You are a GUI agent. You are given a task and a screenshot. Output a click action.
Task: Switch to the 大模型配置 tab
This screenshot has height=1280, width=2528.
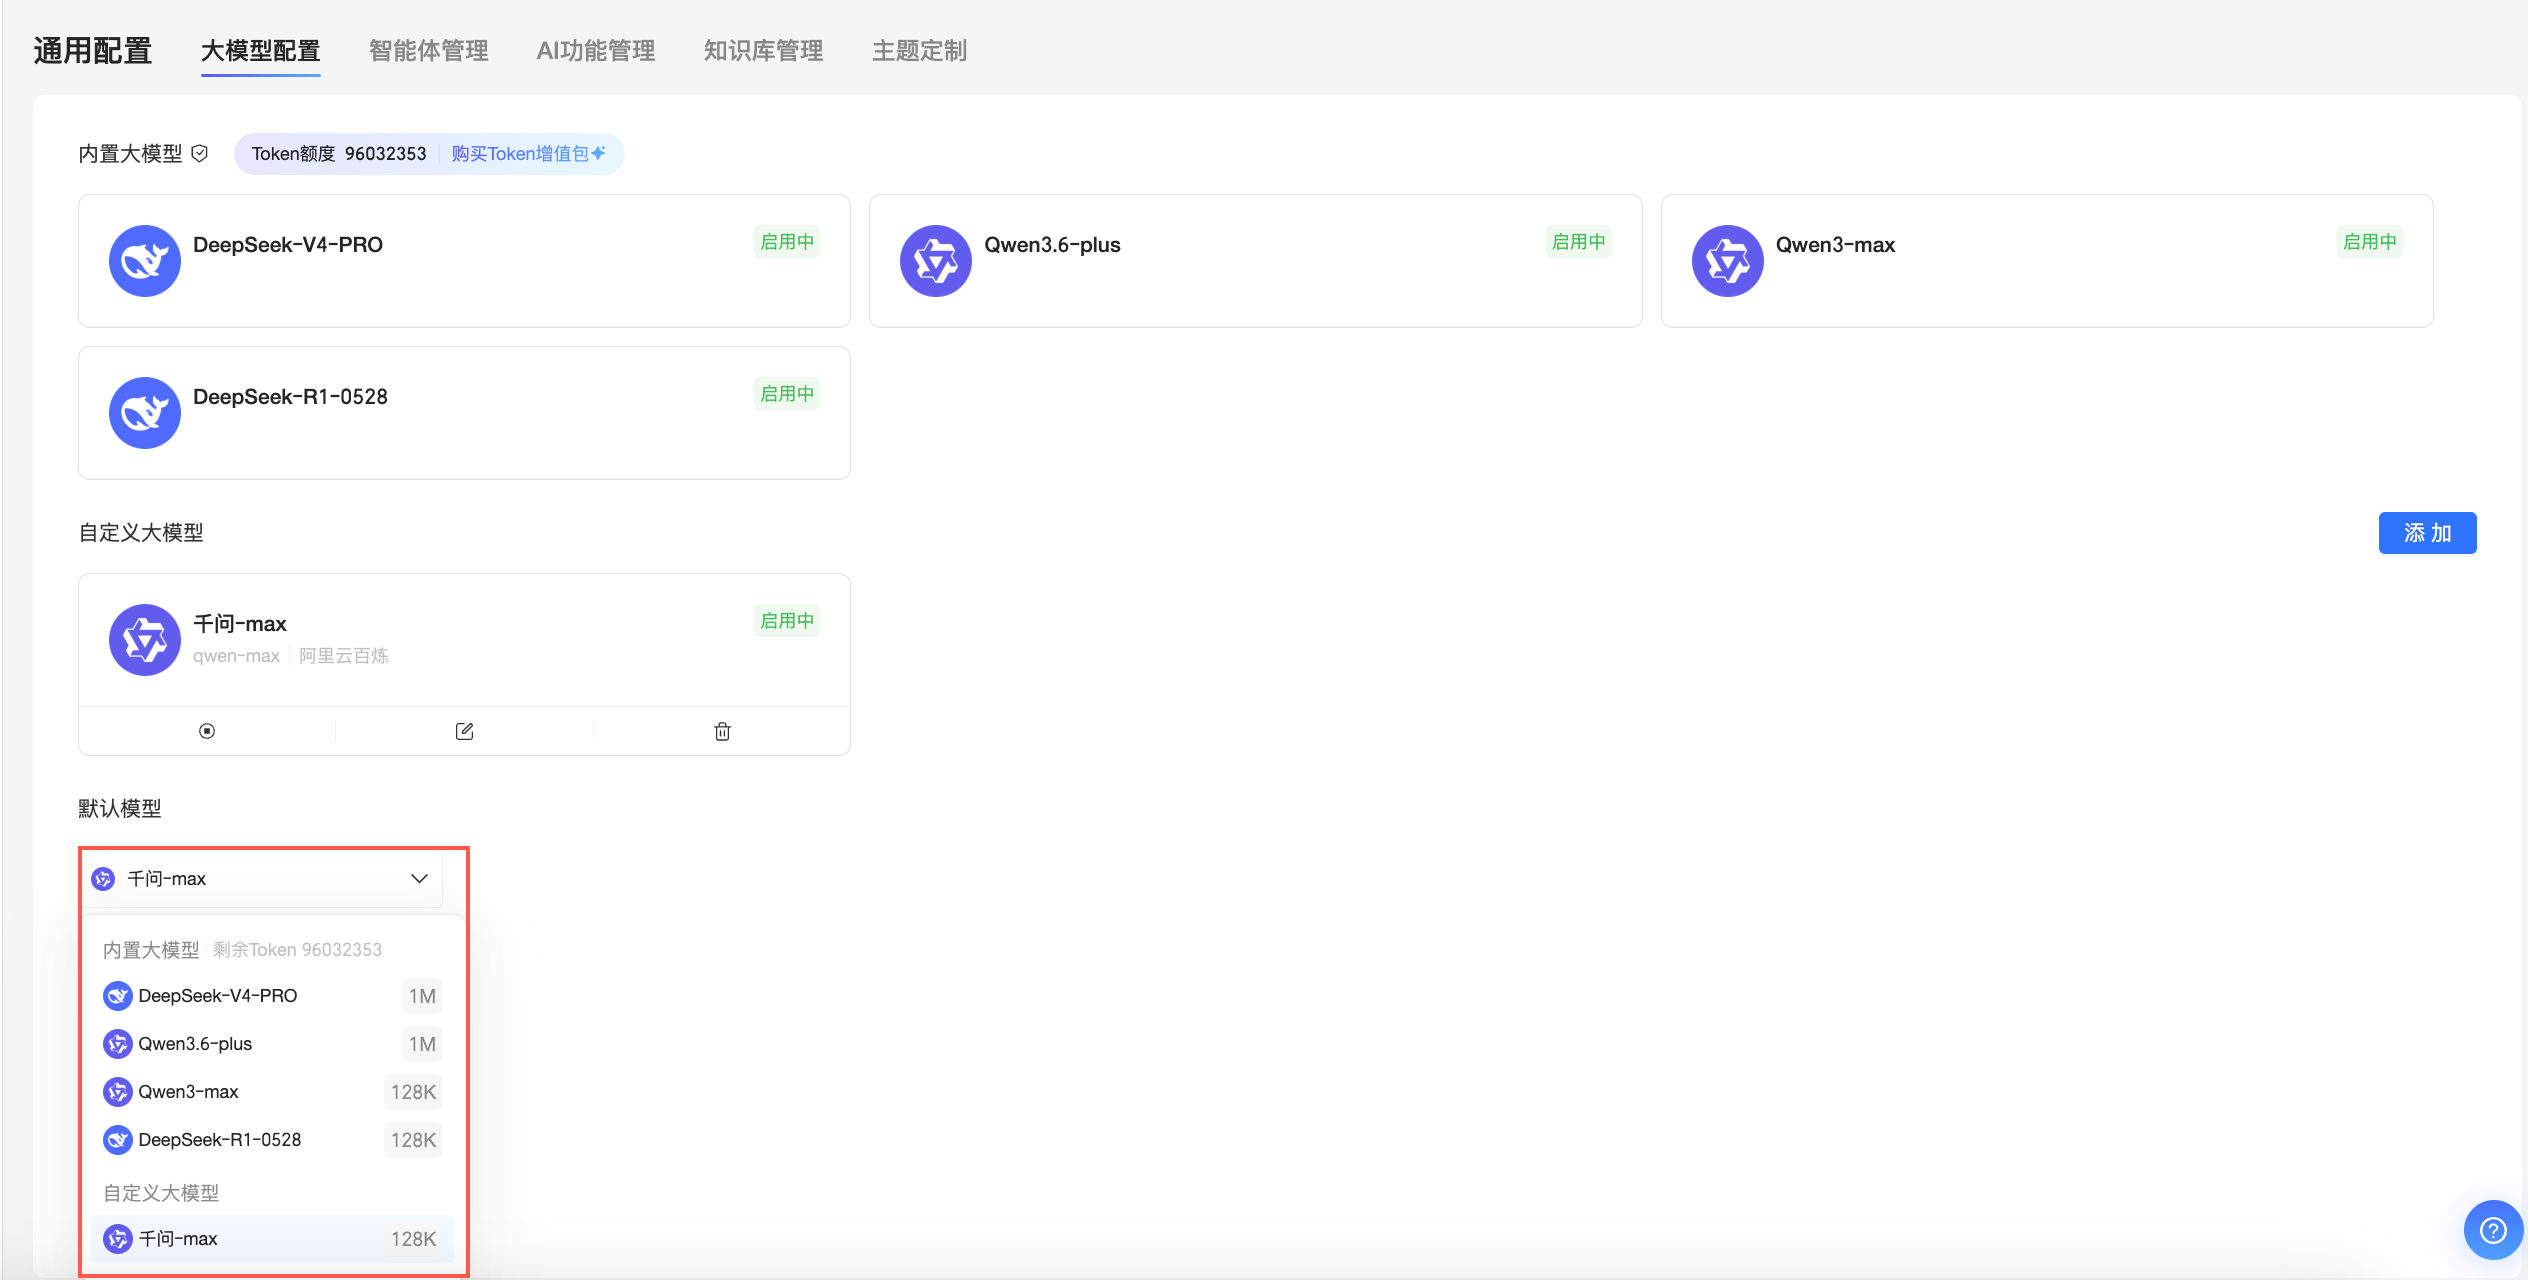pyautogui.click(x=261, y=51)
